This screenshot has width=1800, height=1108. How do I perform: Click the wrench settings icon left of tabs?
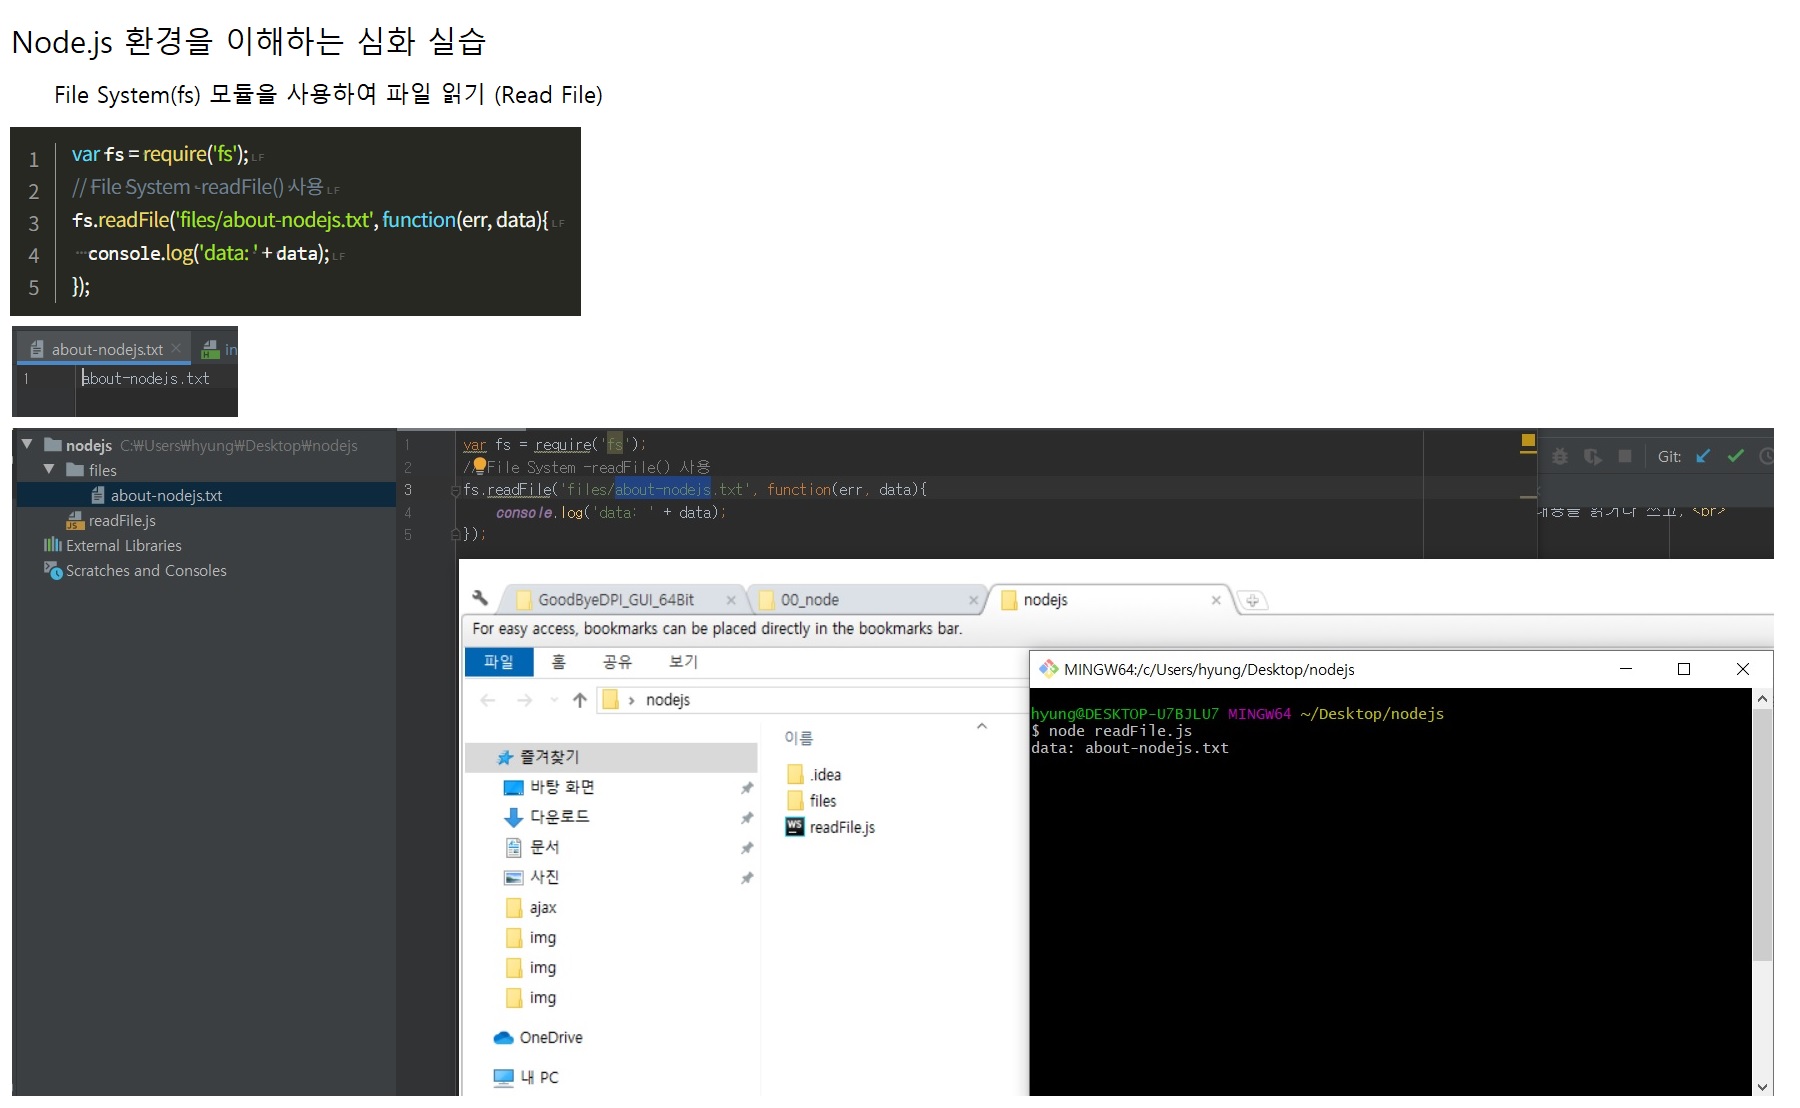point(480,598)
